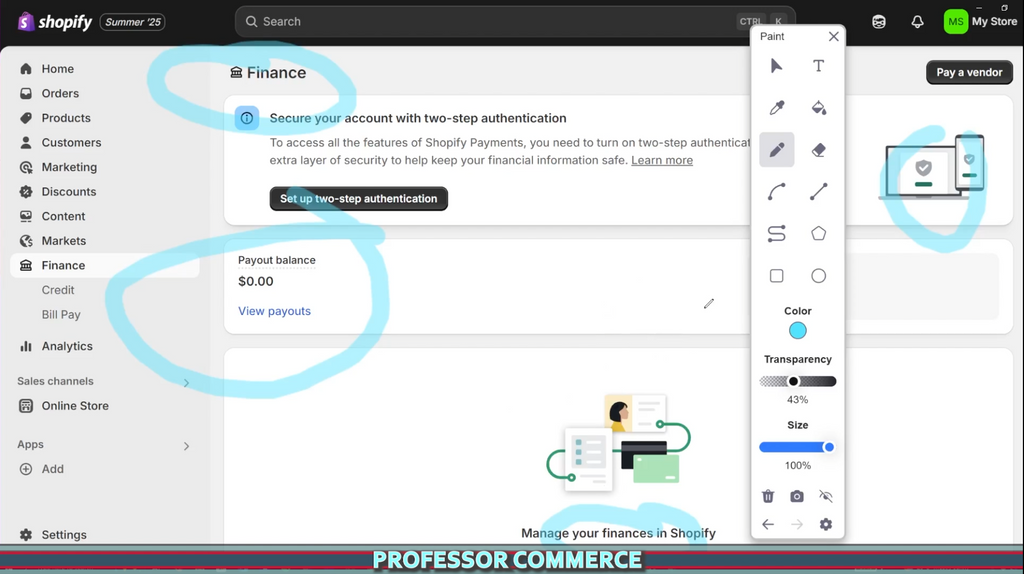
Task: Click the Shopify logo
Action: click(x=55, y=22)
